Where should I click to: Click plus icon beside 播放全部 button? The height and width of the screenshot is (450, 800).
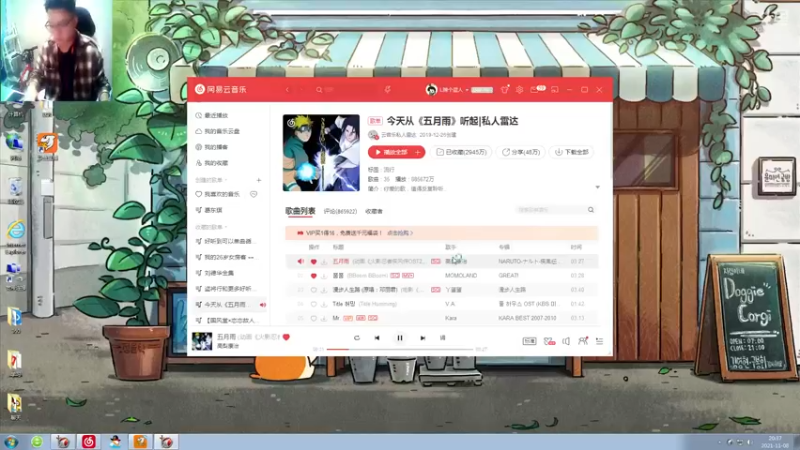coord(418,152)
